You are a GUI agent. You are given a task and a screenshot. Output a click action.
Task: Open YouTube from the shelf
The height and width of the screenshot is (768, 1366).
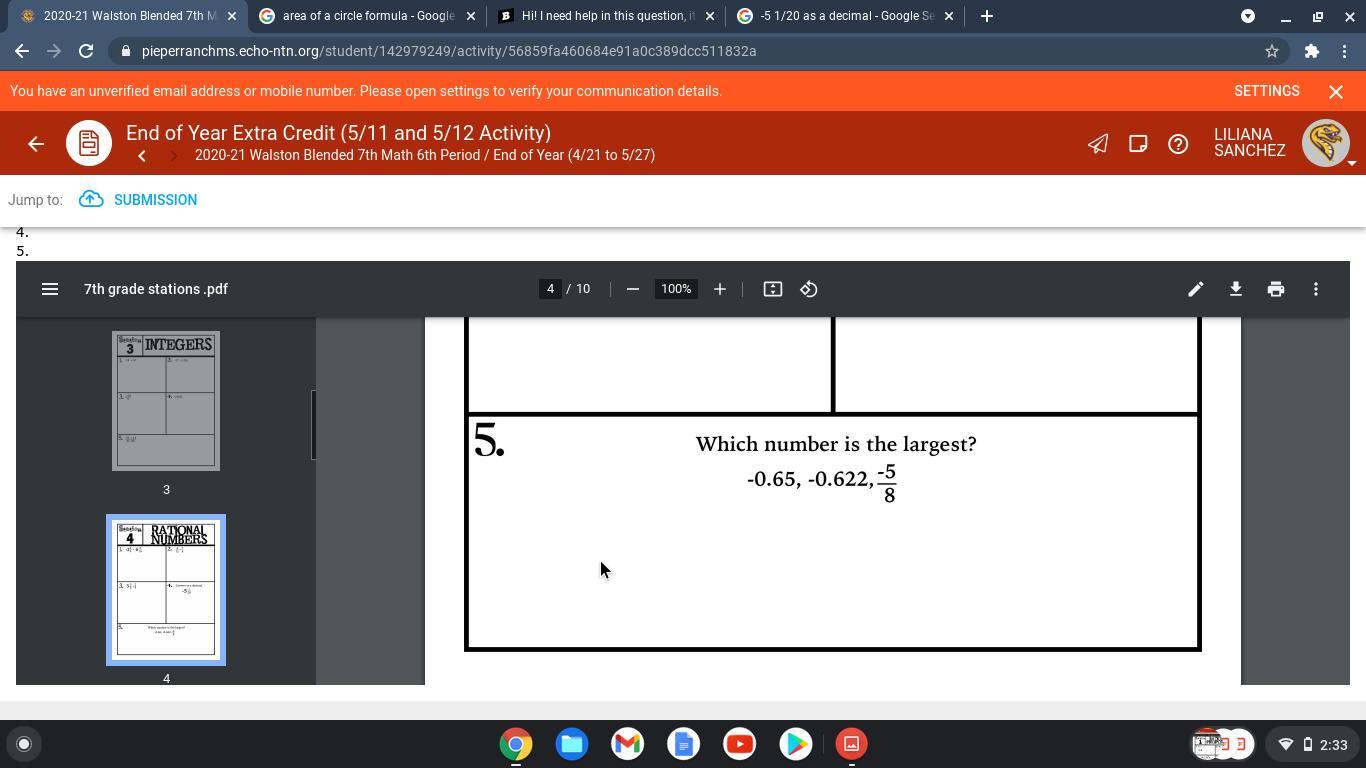[x=740, y=744]
